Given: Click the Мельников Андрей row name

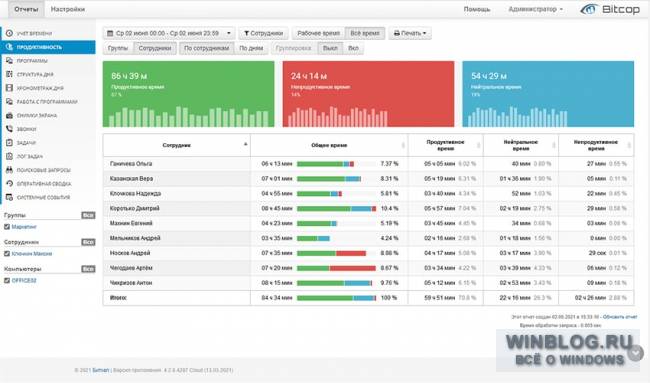Looking at the screenshot, I should 135,238.
